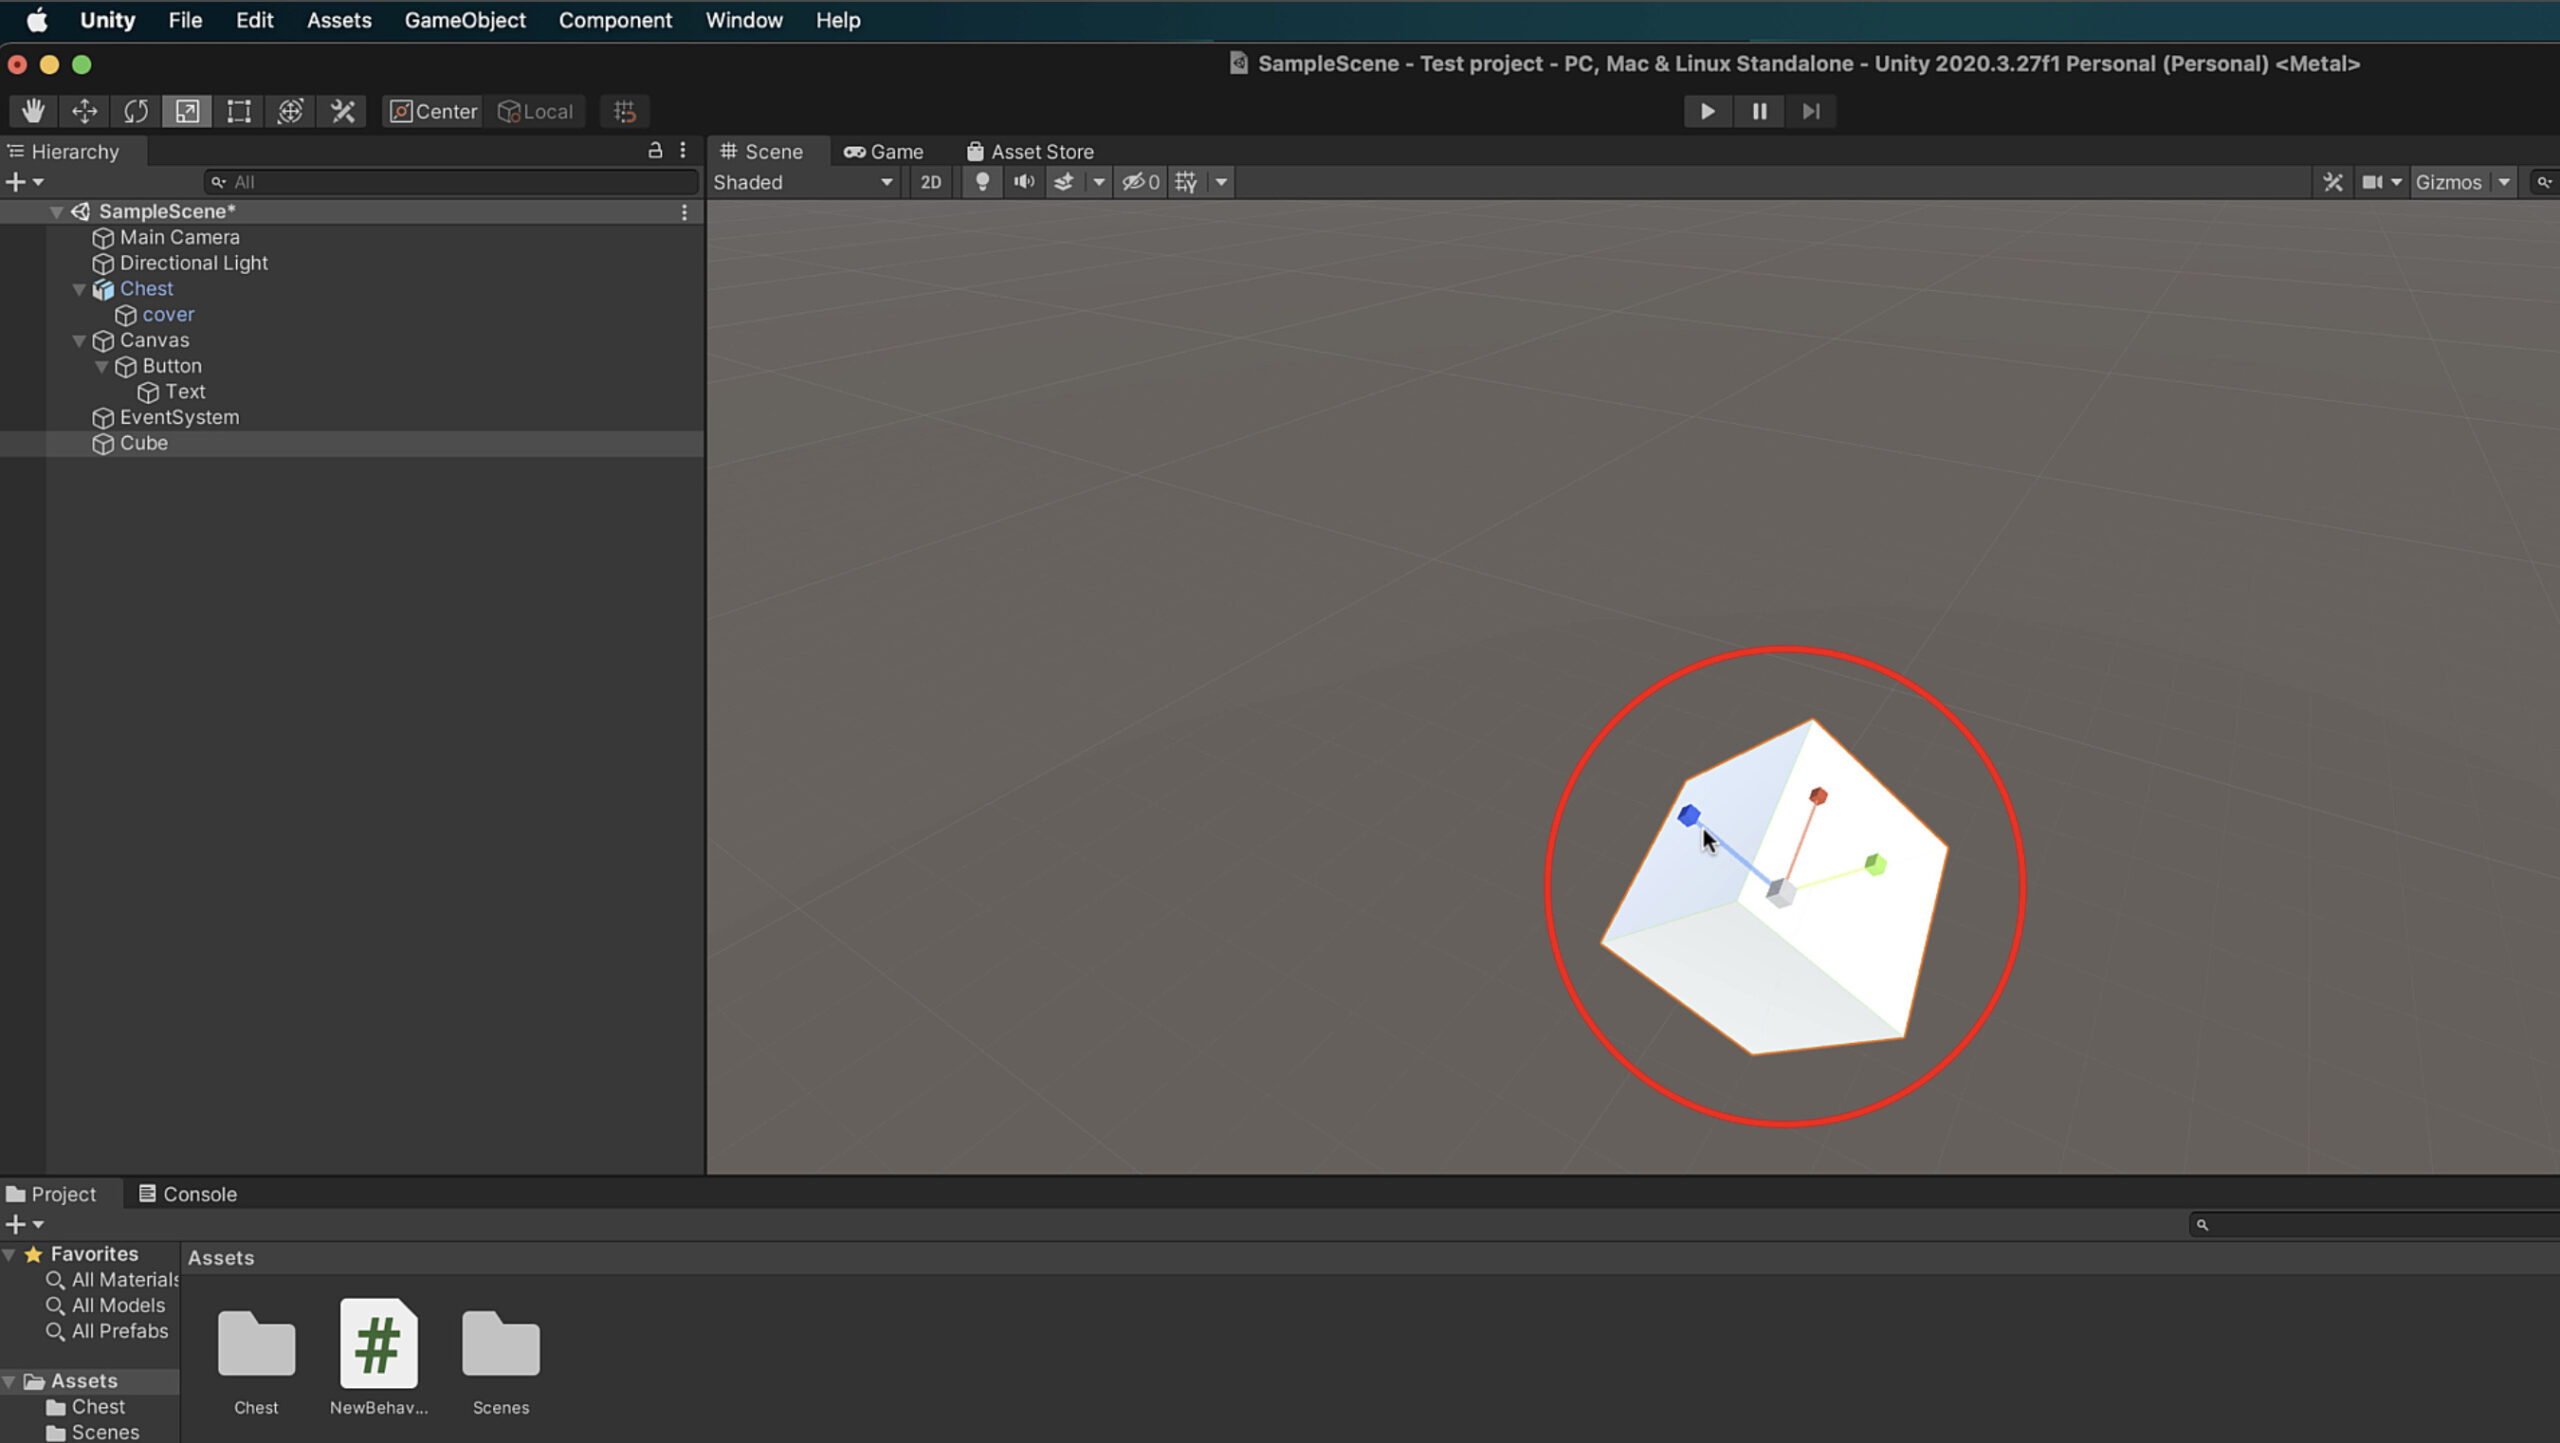Viewport: 2560px width, 1443px height.
Task: Click center uniform scale handle on cube
Action: coord(1780,891)
